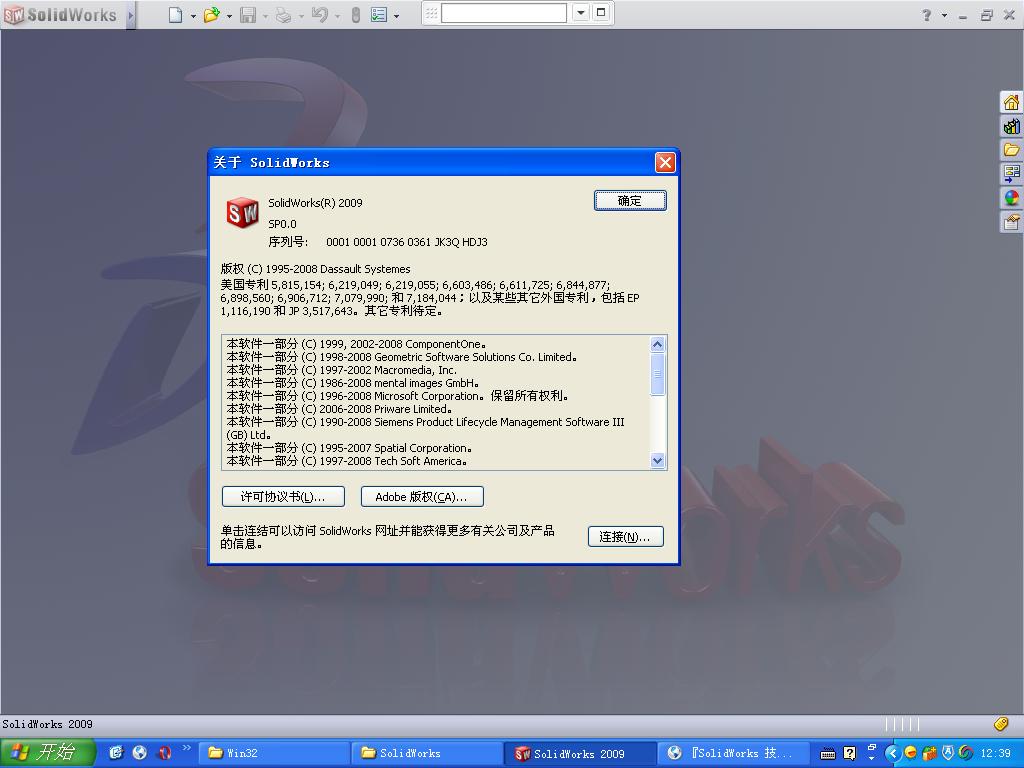This screenshot has height=768, width=1024.
Task: Click the Microsoft Corporation line in the credits list
Action: click(x=398, y=396)
